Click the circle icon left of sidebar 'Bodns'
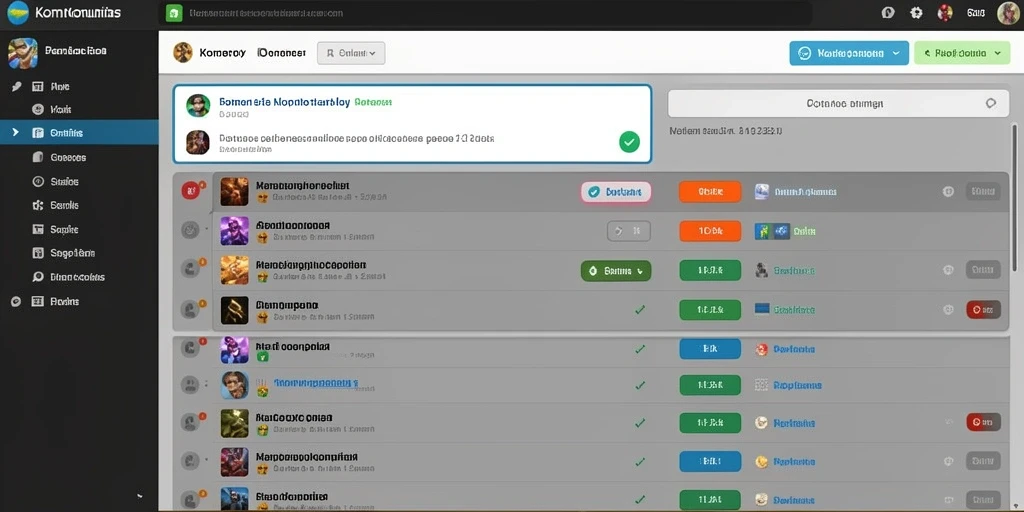 [x=17, y=301]
